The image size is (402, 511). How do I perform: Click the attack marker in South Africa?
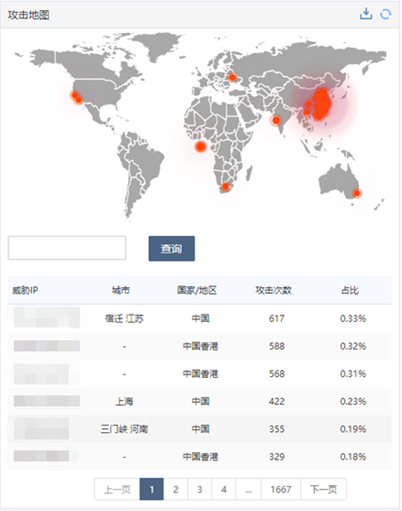click(x=226, y=186)
